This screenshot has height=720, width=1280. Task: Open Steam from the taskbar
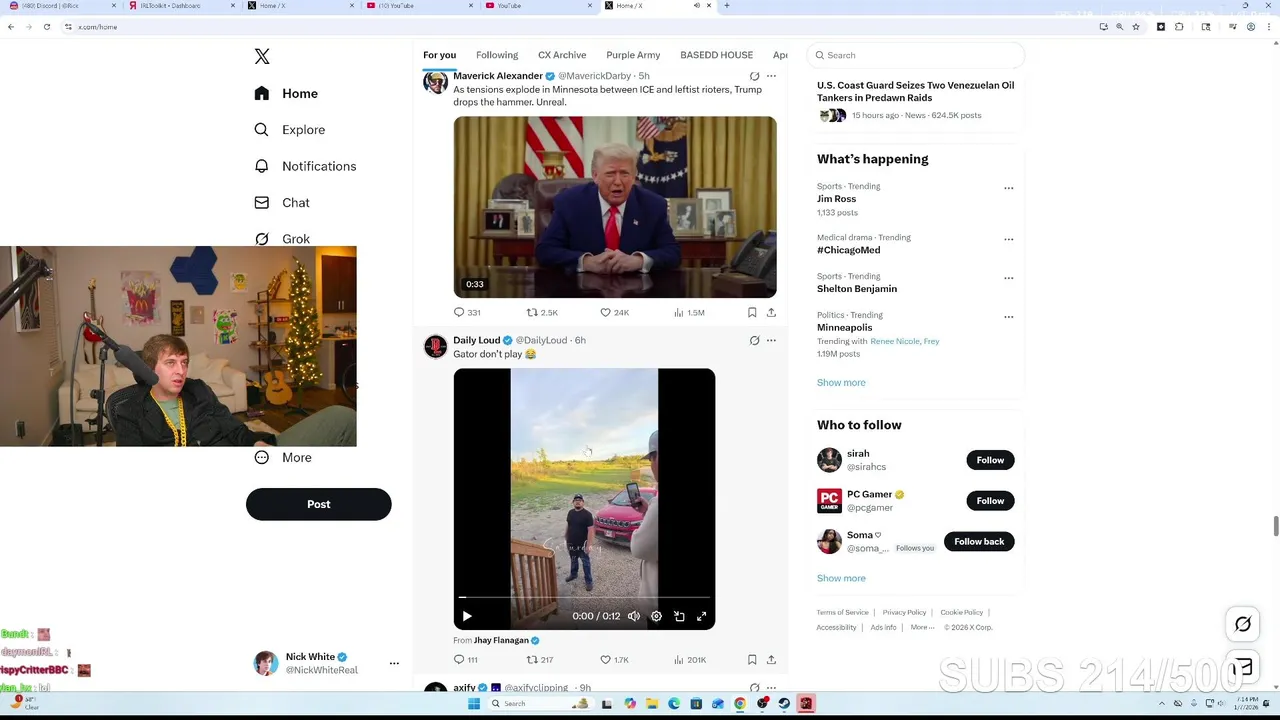coord(784,704)
